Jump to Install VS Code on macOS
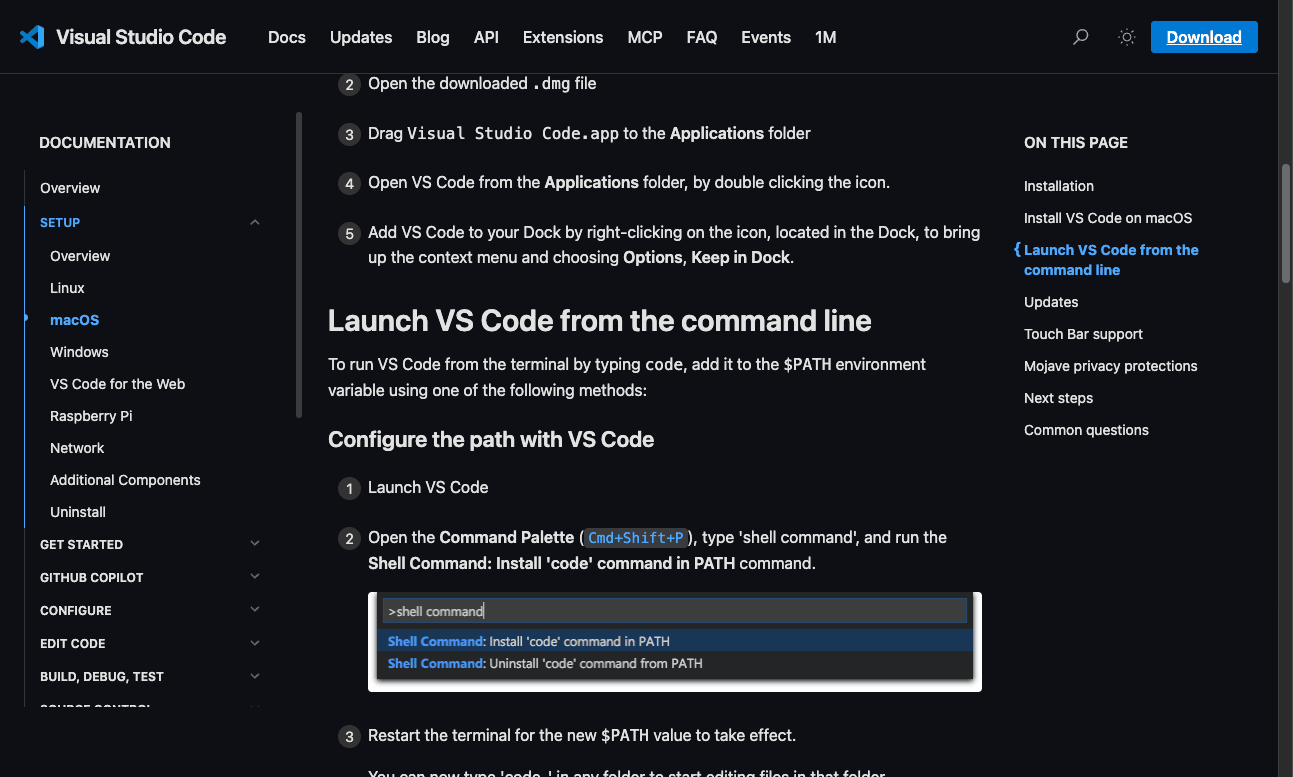Screen dimensions: 1293x777 1108,218
